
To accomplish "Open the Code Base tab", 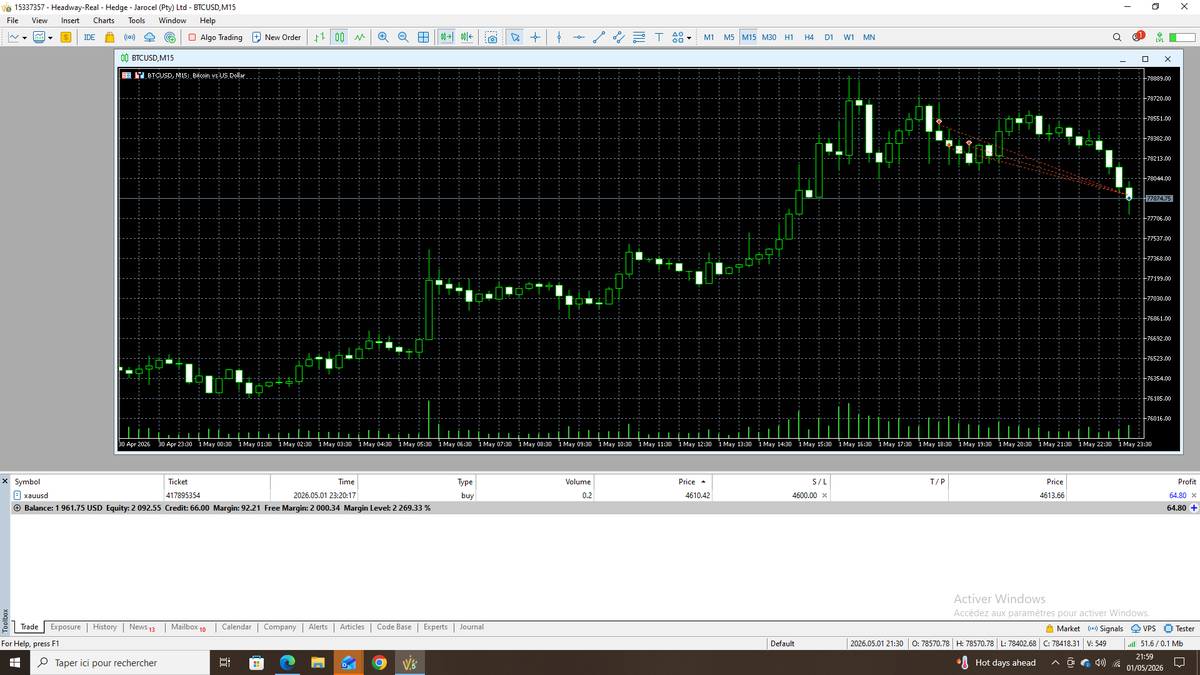I will (394, 627).
